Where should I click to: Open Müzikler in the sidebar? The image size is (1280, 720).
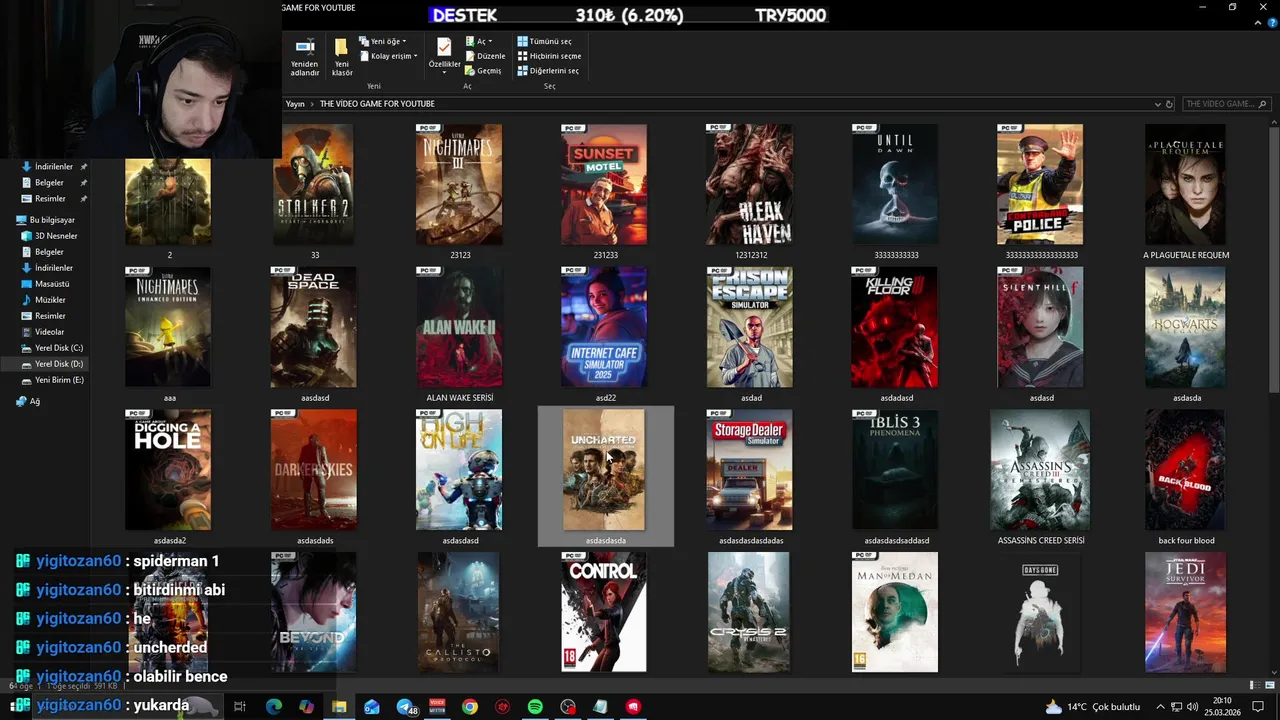pos(43,300)
